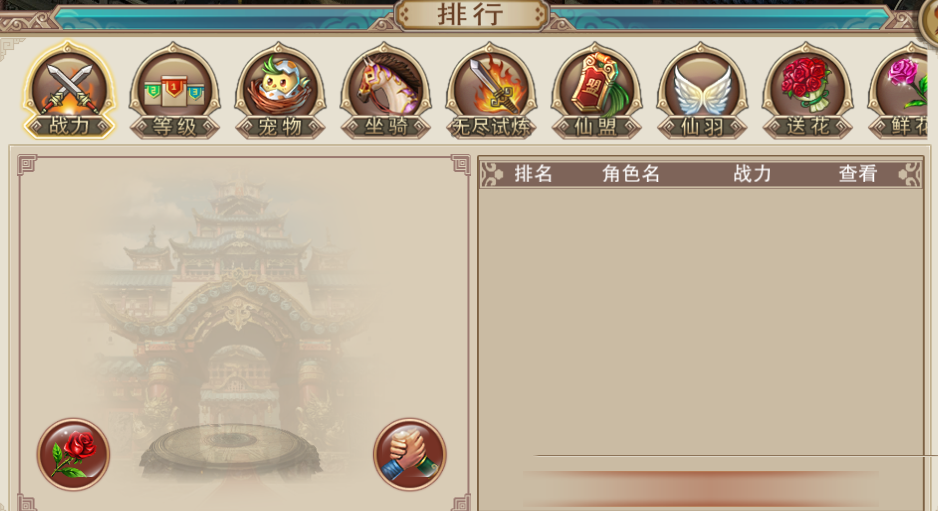Open the 仙盟 red token ranking

click(x=596, y=90)
